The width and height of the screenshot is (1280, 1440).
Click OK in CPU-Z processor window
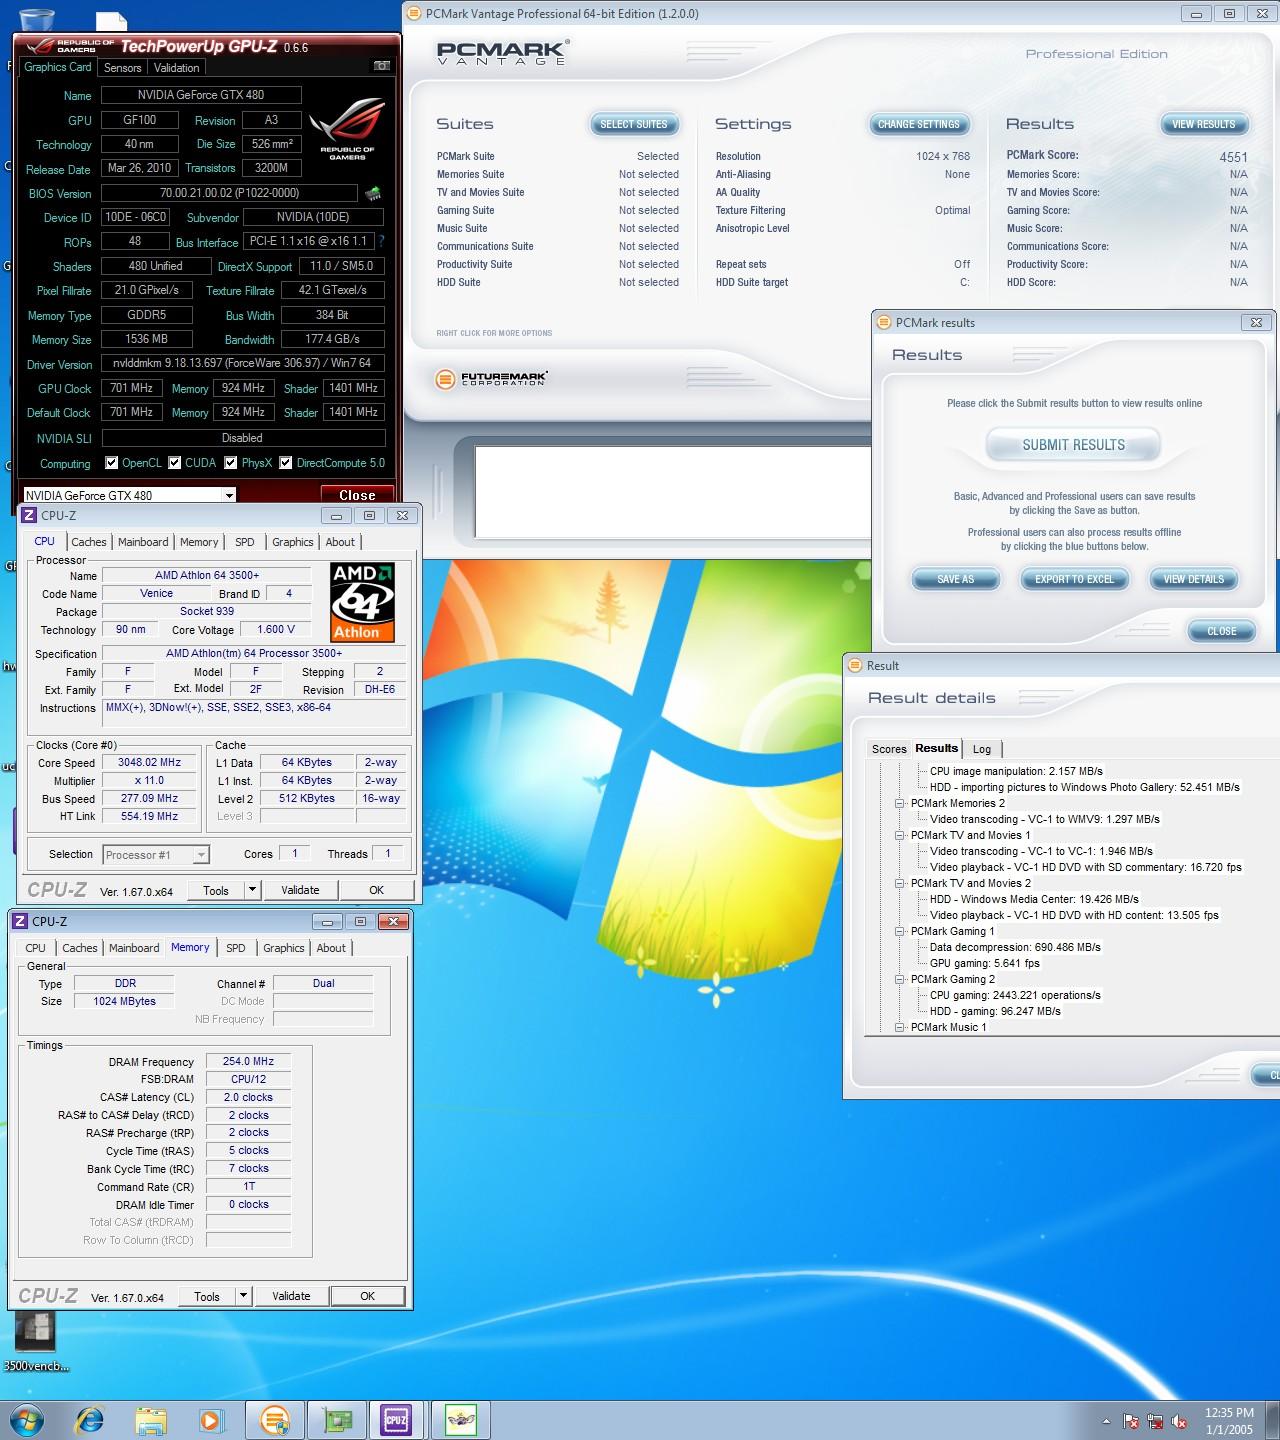point(376,890)
